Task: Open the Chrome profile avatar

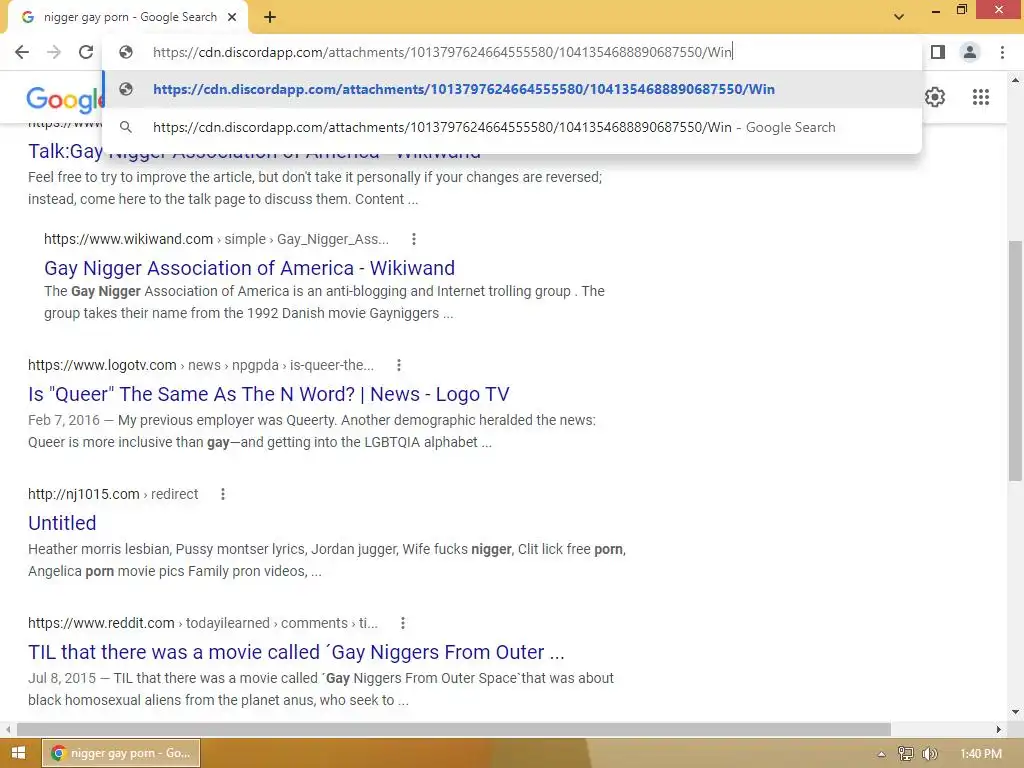Action: pyautogui.click(x=970, y=52)
